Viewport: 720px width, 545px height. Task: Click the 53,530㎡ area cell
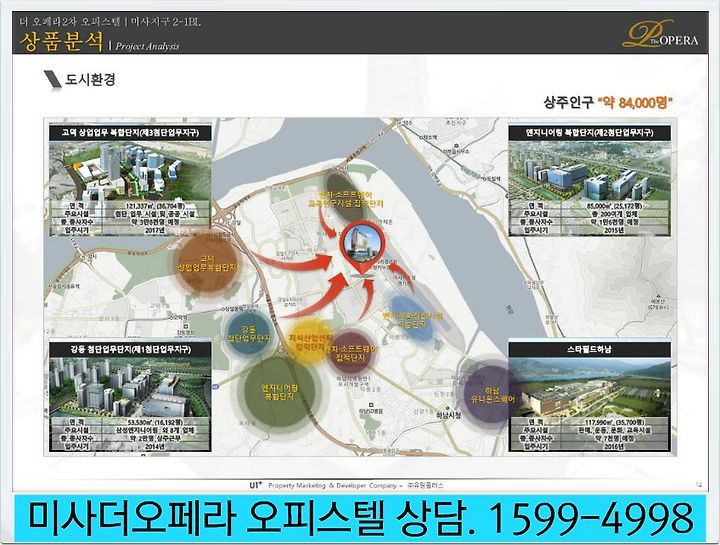coord(154,422)
